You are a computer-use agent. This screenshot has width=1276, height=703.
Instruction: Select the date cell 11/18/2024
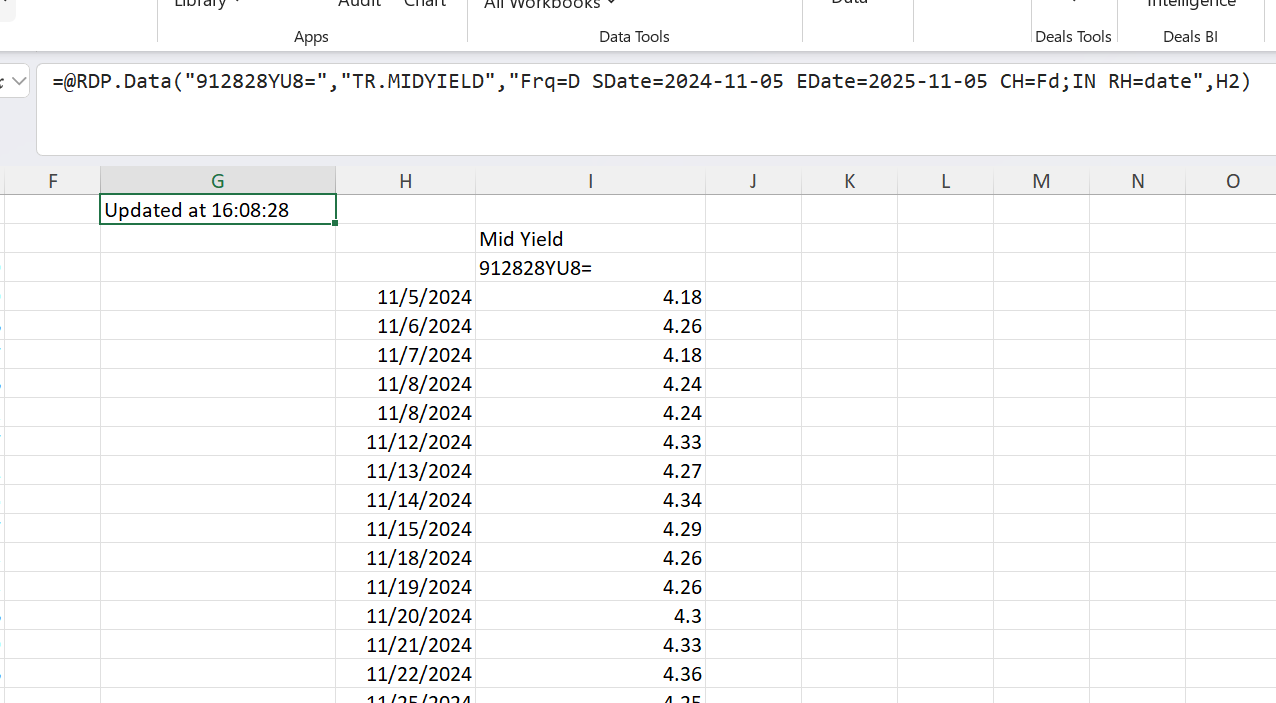[405, 558]
